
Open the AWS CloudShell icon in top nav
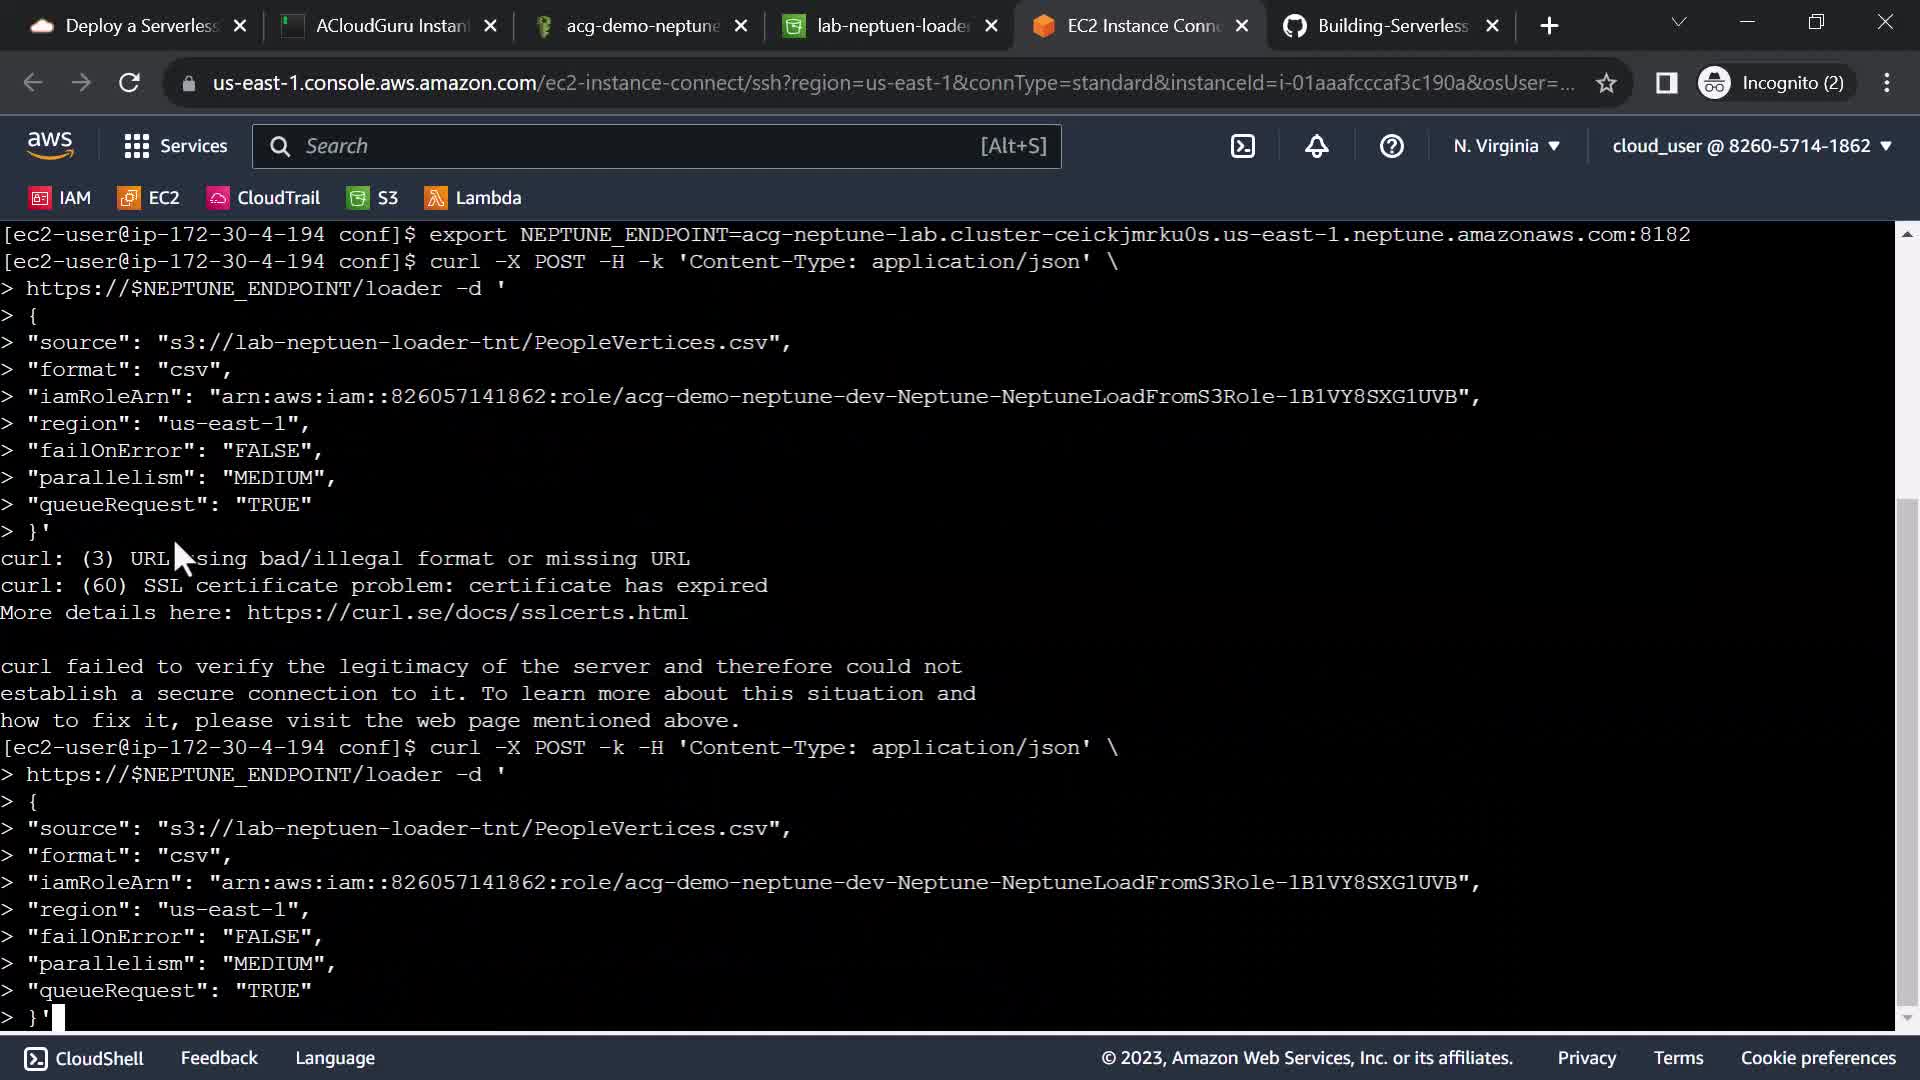tap(1242, 146)
